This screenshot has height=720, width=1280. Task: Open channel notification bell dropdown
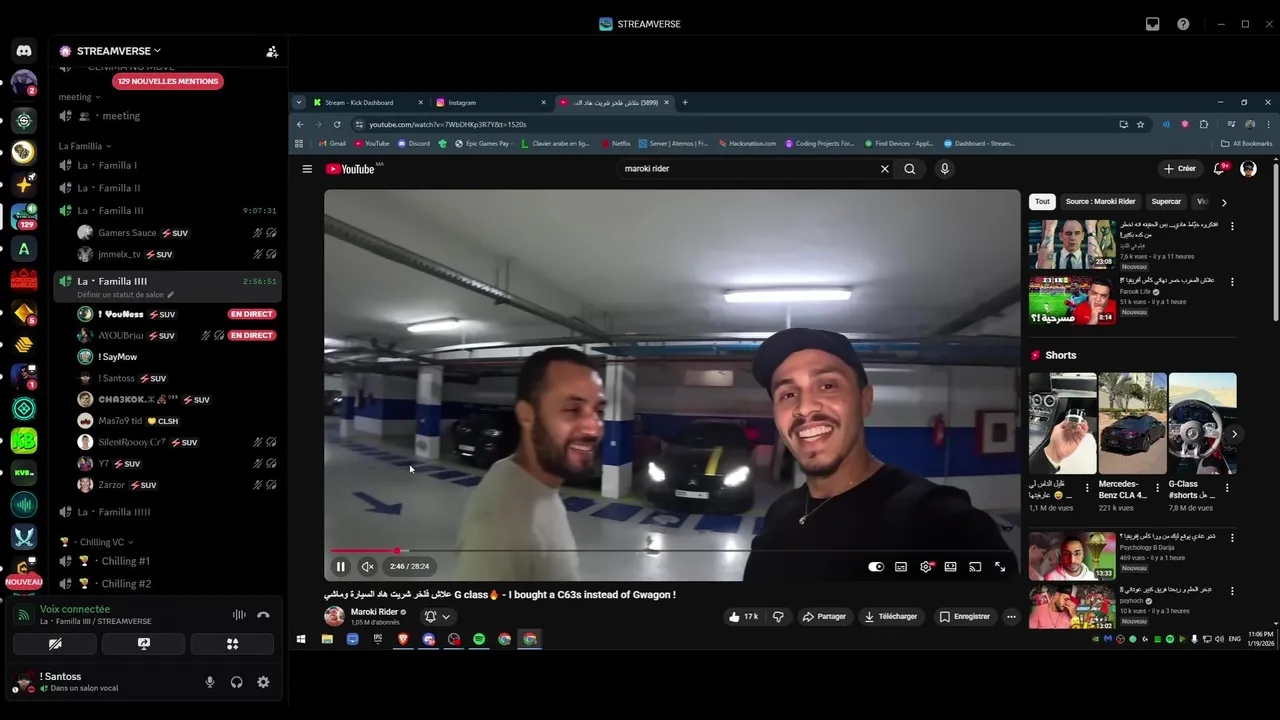(438, 617)
